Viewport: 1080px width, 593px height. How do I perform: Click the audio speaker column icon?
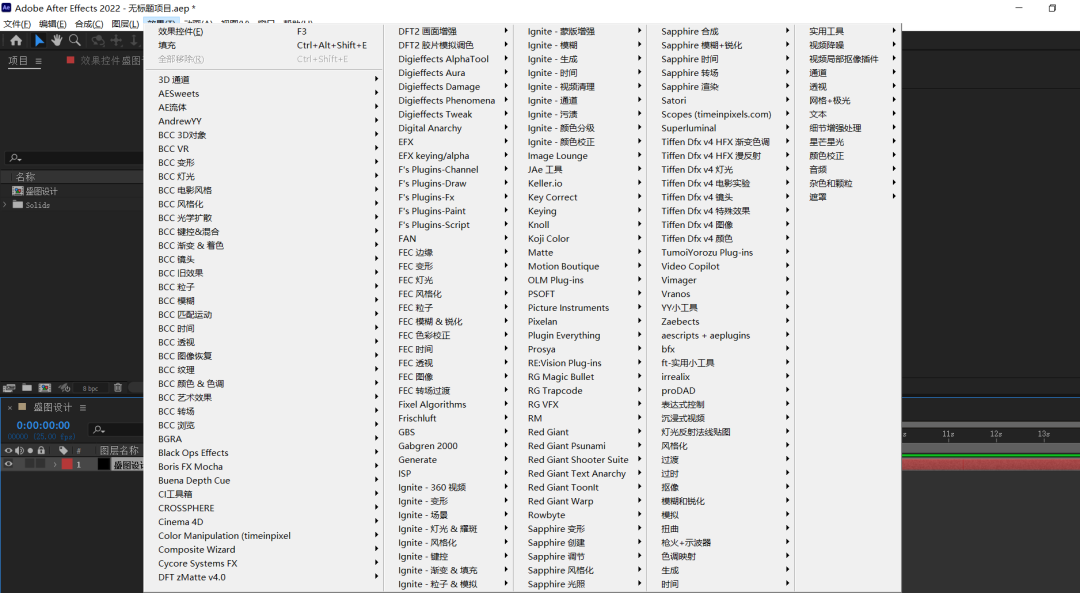(x=19, y=450)
